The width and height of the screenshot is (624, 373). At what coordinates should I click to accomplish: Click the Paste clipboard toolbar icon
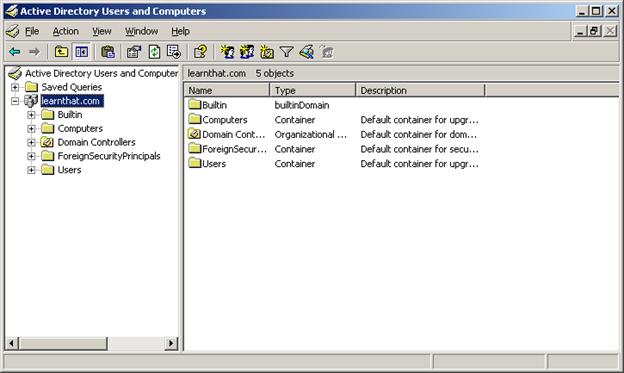107,52
